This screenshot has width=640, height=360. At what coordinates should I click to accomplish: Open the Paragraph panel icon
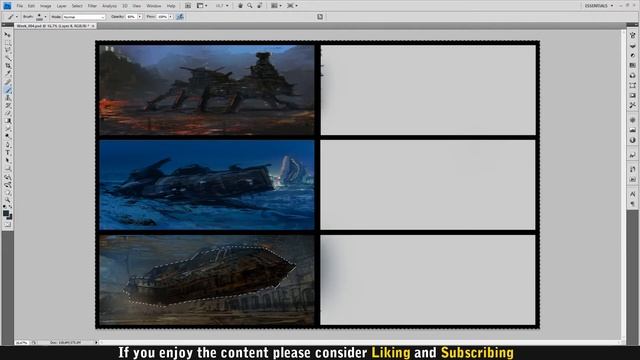coord(632,204)
